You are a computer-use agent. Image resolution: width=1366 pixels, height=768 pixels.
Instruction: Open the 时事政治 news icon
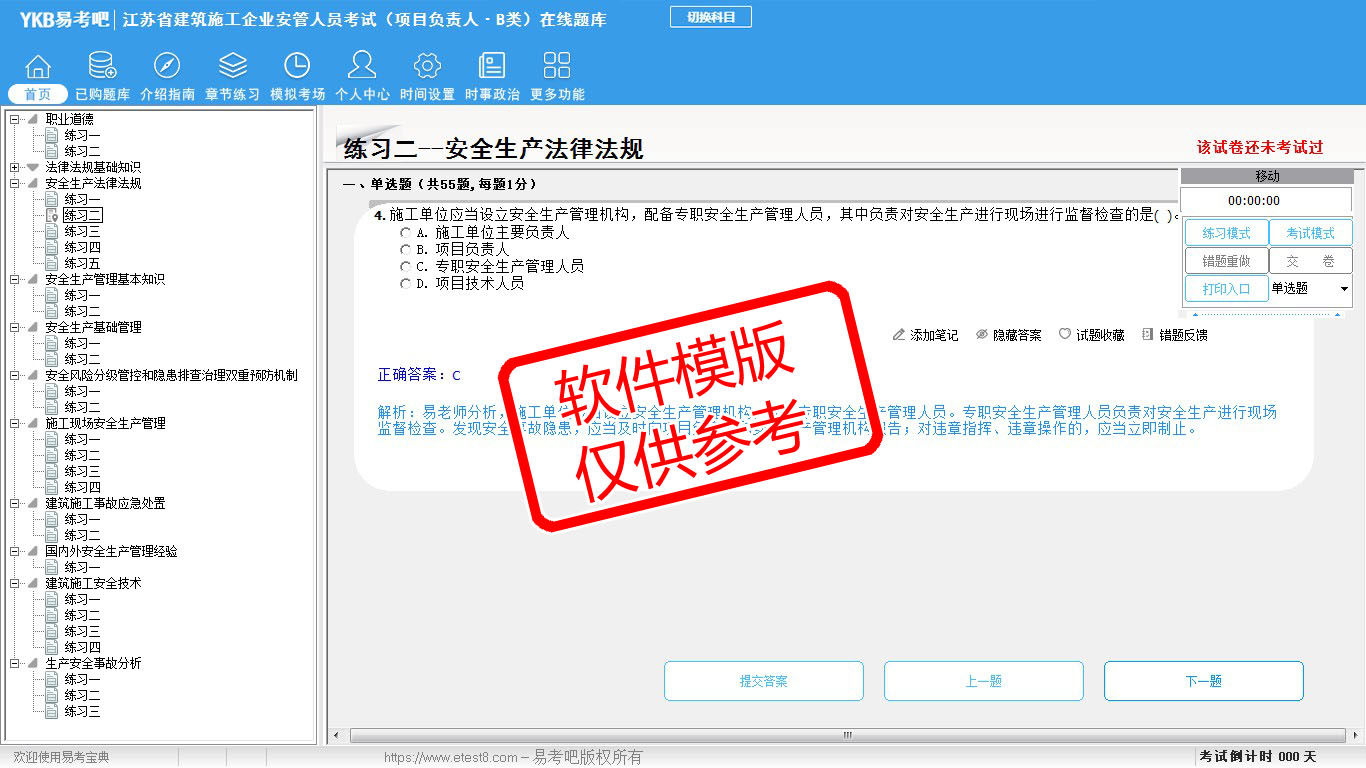point(492,66)
